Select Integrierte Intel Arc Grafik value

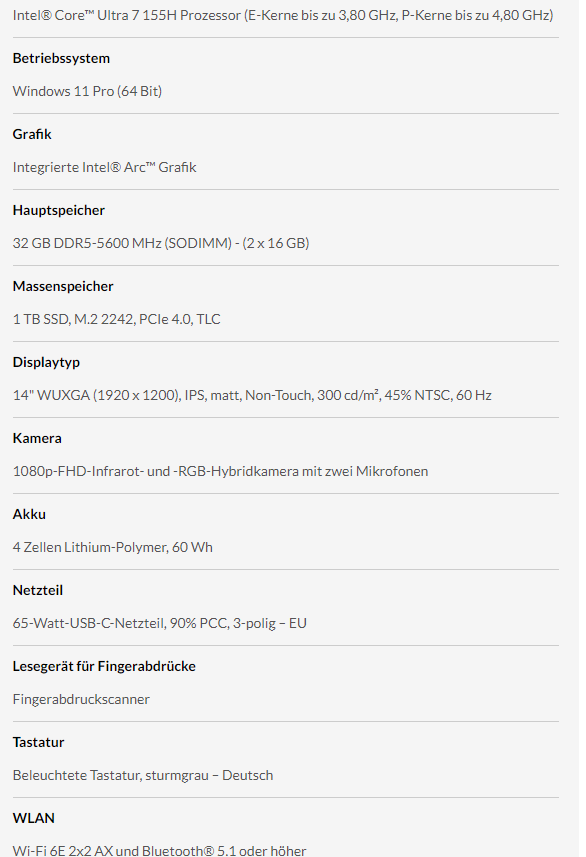(104, 167)
